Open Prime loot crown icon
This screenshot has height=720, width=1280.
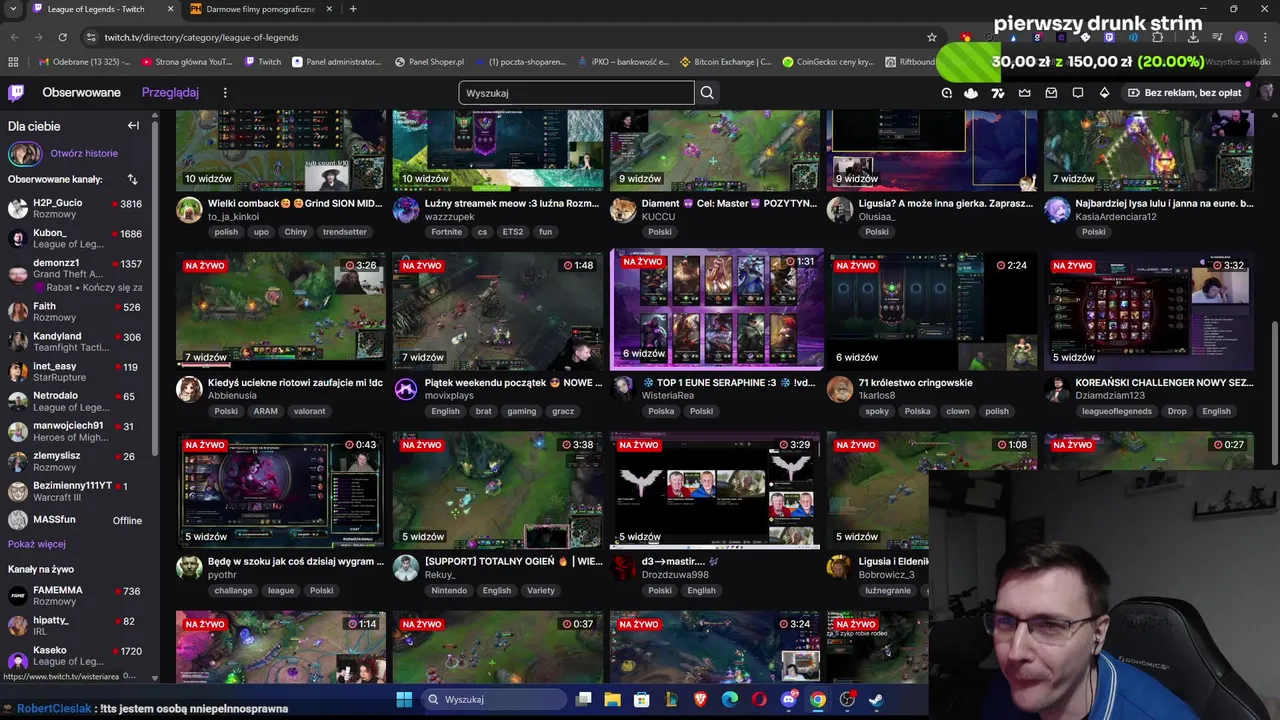tap(1024, 93)
